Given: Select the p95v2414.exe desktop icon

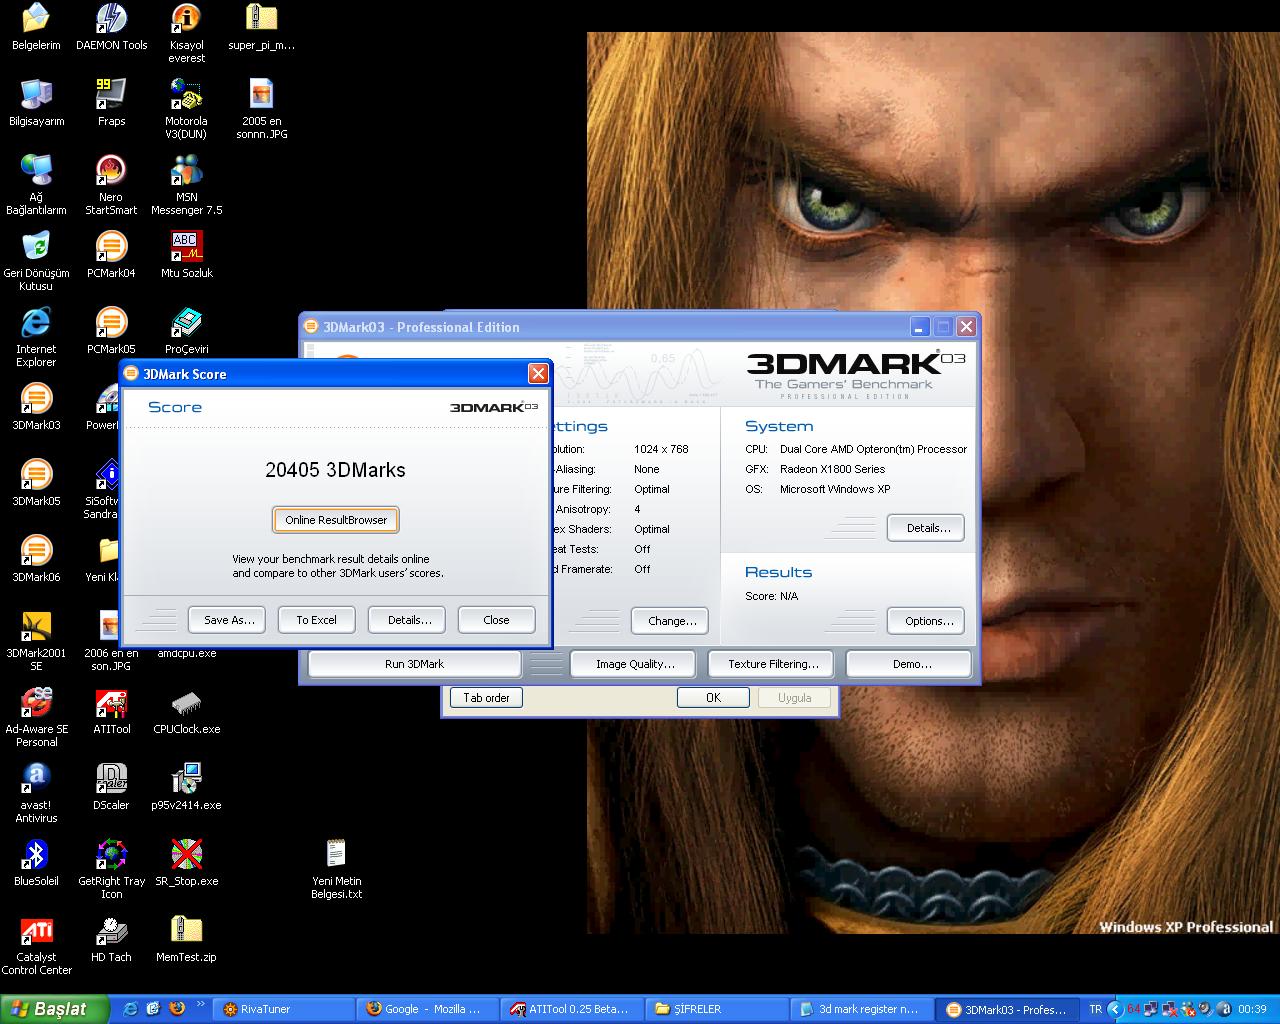Looking at the screenshot, I should click(186, 787).
